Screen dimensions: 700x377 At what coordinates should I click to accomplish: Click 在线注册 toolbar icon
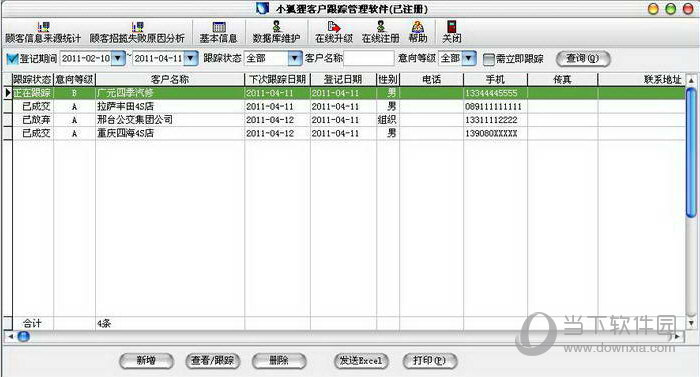point(380,32)
